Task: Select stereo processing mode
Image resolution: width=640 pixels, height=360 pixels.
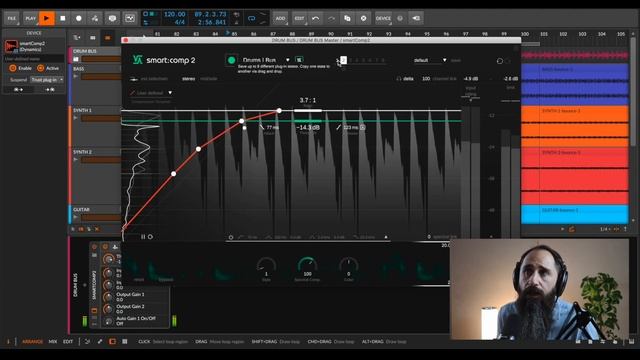Action: coord(188,79)
